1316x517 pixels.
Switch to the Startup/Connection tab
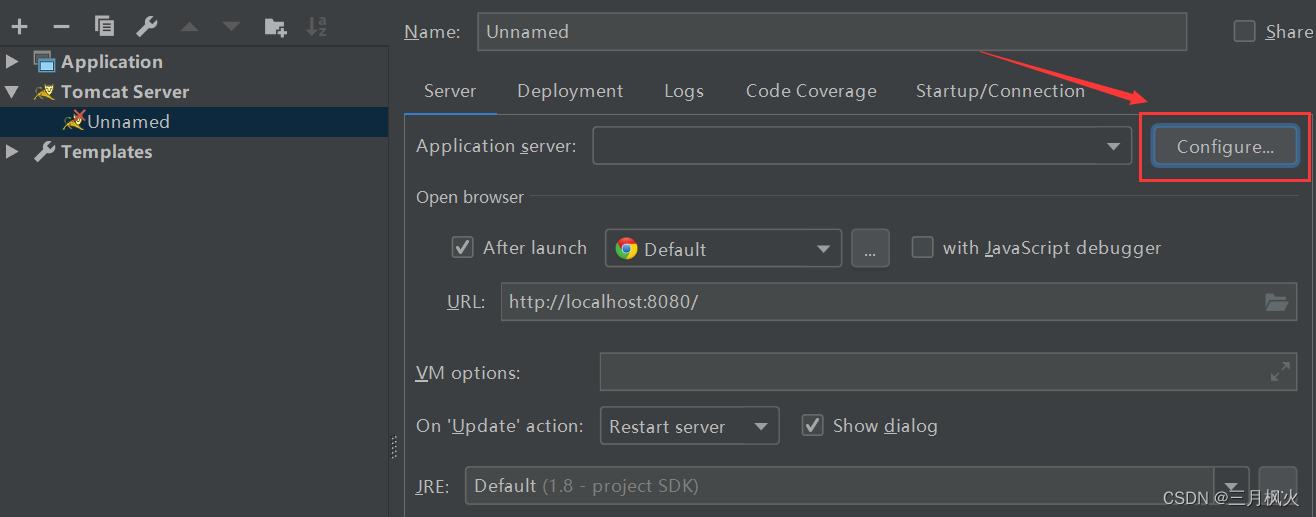coord(1000,91)
